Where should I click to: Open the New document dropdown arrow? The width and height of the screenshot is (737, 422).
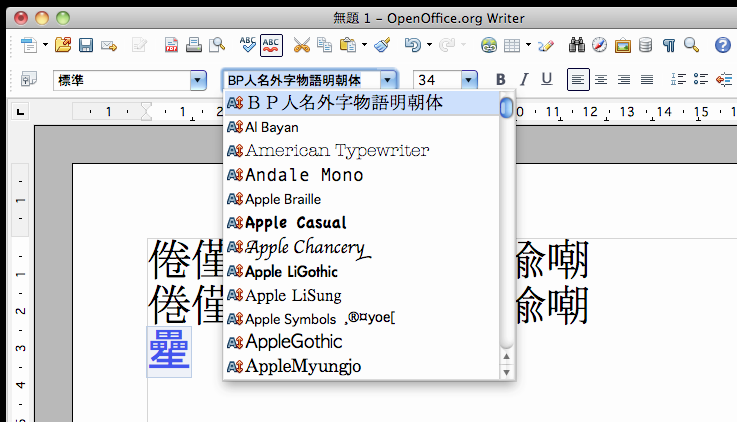[x=46, y=45]
